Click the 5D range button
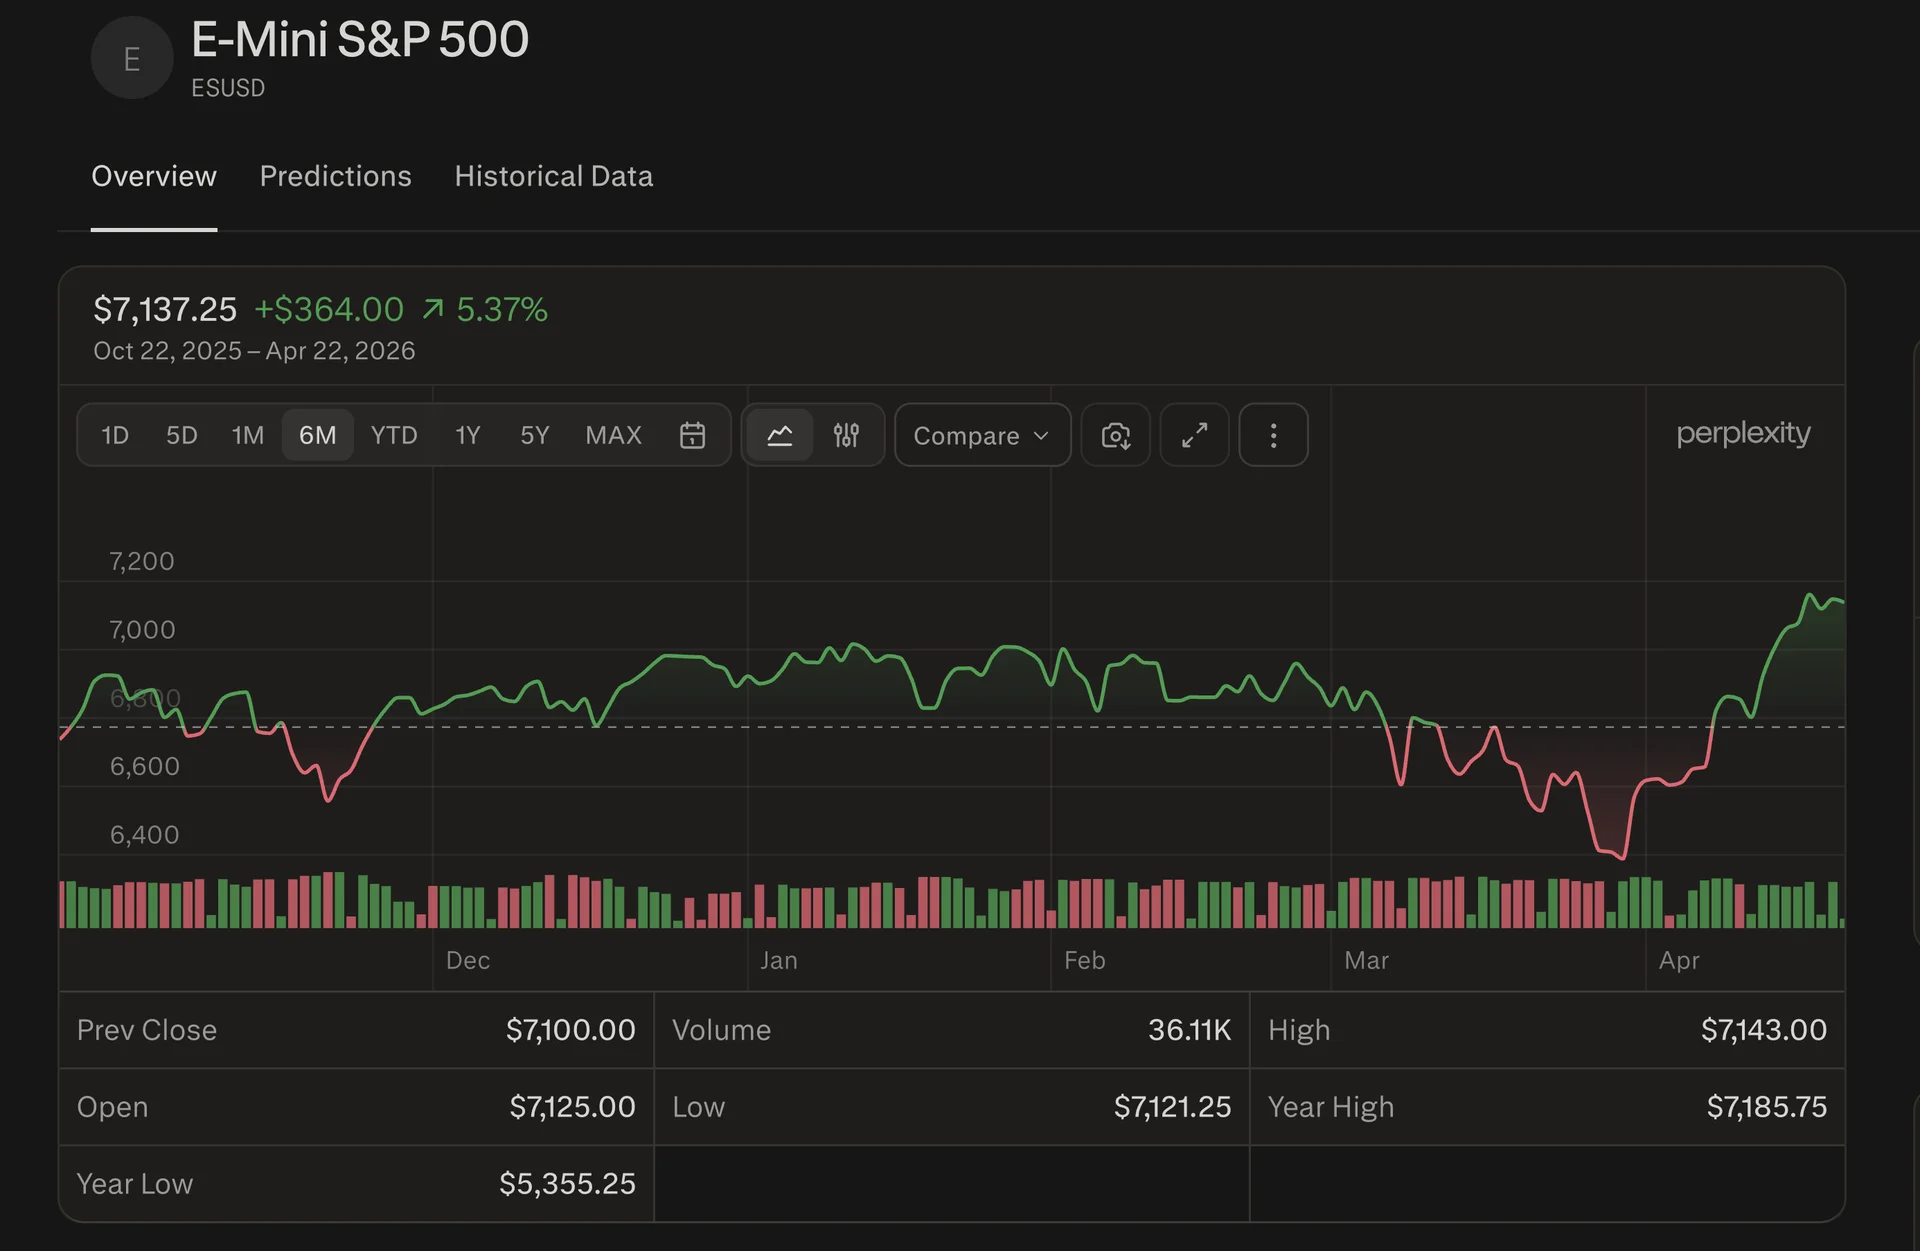This screenshot has height=1251, width=1920. point(181,435)
